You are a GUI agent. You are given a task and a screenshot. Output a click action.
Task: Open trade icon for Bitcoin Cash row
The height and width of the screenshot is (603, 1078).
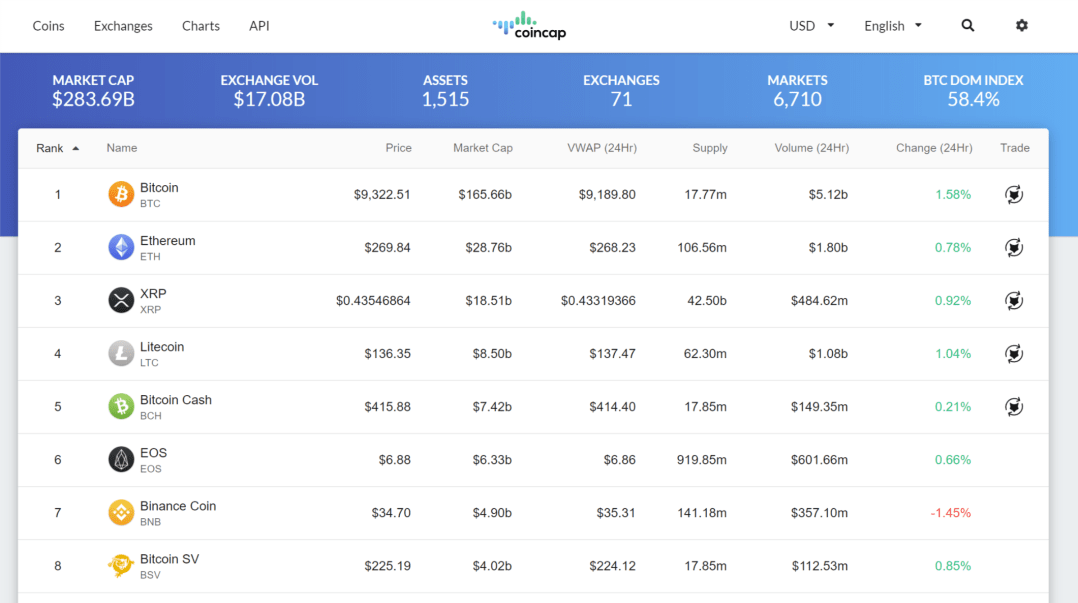(1014, 407)
